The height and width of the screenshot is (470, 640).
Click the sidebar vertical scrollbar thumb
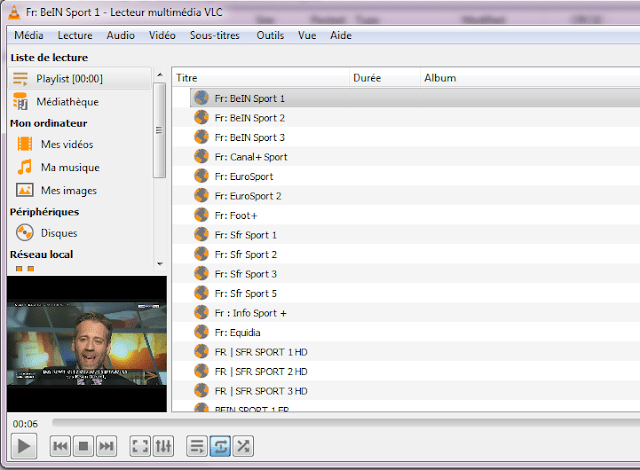click(x=160, y=130)
